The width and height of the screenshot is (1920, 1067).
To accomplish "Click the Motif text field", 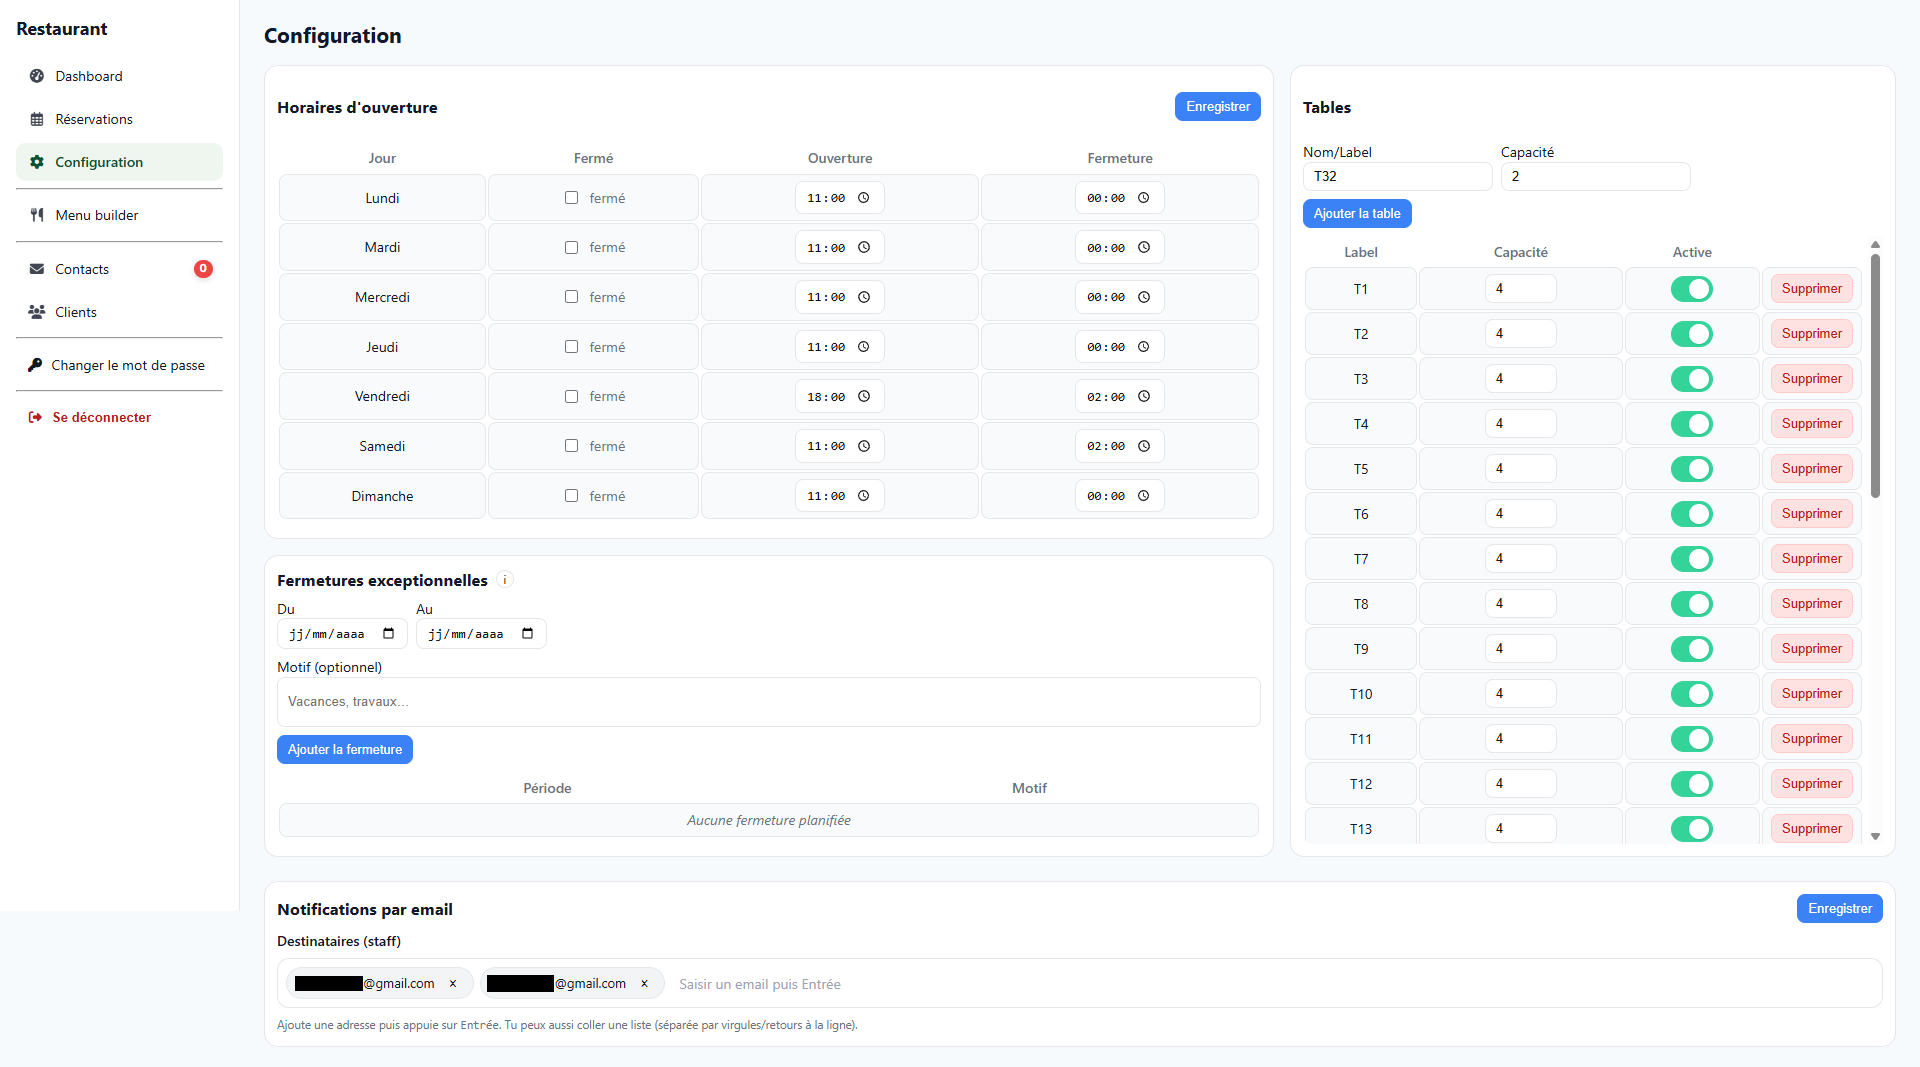I will click(768, 702).
